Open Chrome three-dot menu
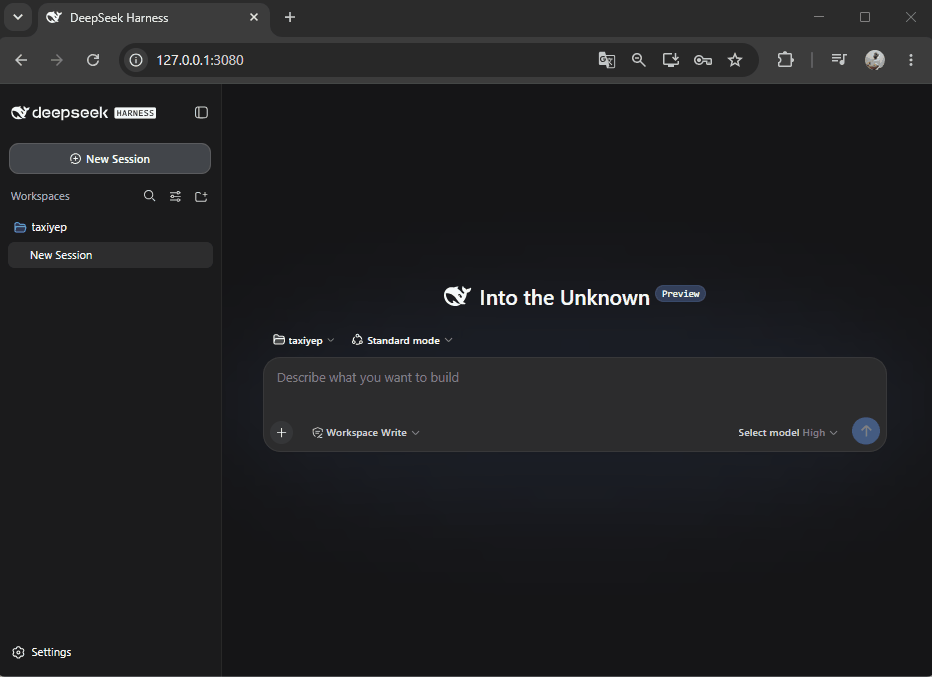Viewport: 932px width, 677px height. (x=911, y=59)
